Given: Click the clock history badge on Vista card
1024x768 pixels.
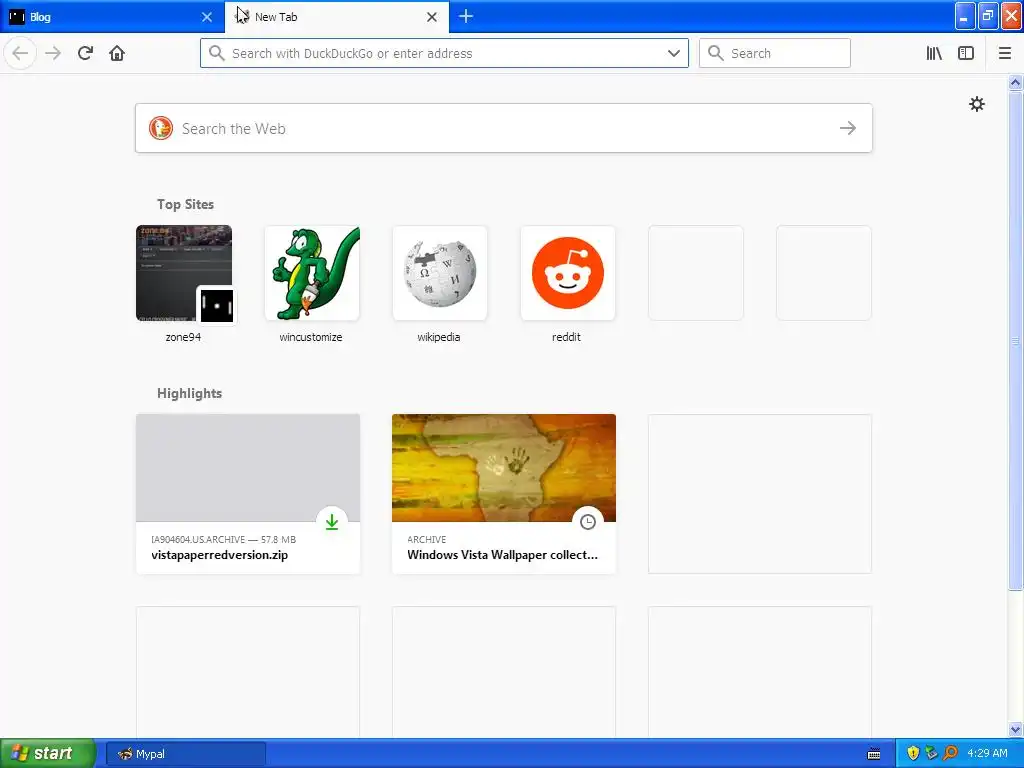Looking at the screenshot, I should tap(588, 522).
